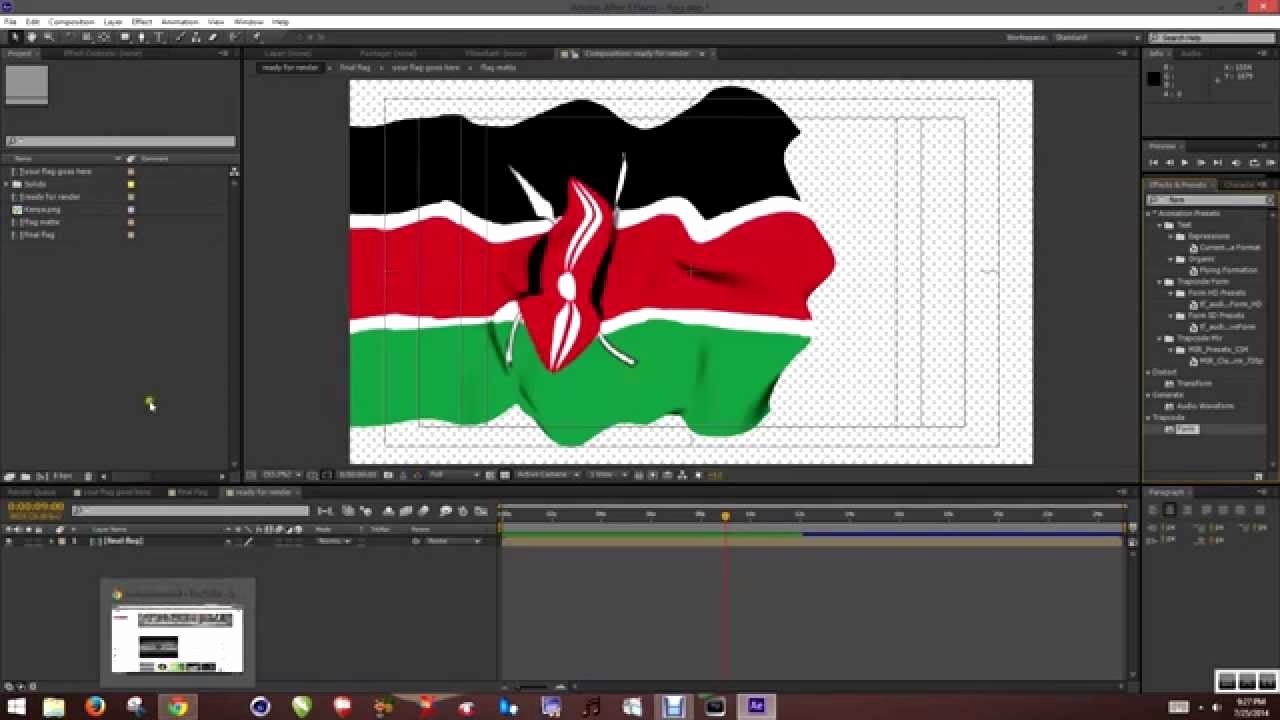Select the Horizontal Type tool
The height and width of the screenshot is (720, 1280).
point(158,37)
